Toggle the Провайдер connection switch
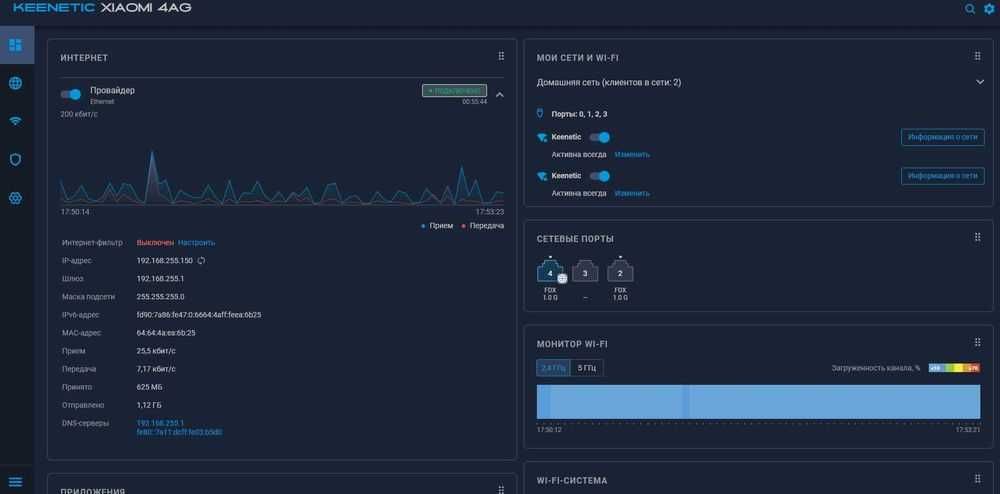Image resolution: width=1000 pixels, height=494 pixels. click(71, 94)
